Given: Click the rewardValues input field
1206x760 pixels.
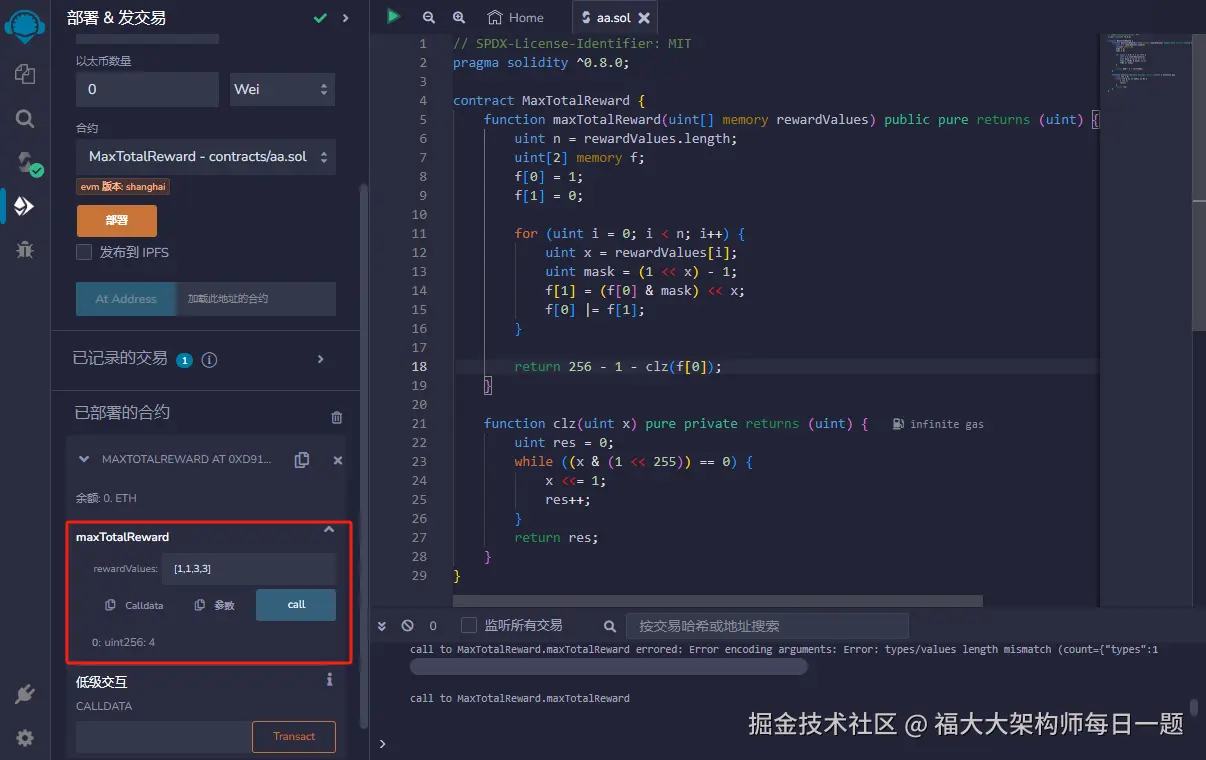Looking at the screenshot, I should point(251,569).
